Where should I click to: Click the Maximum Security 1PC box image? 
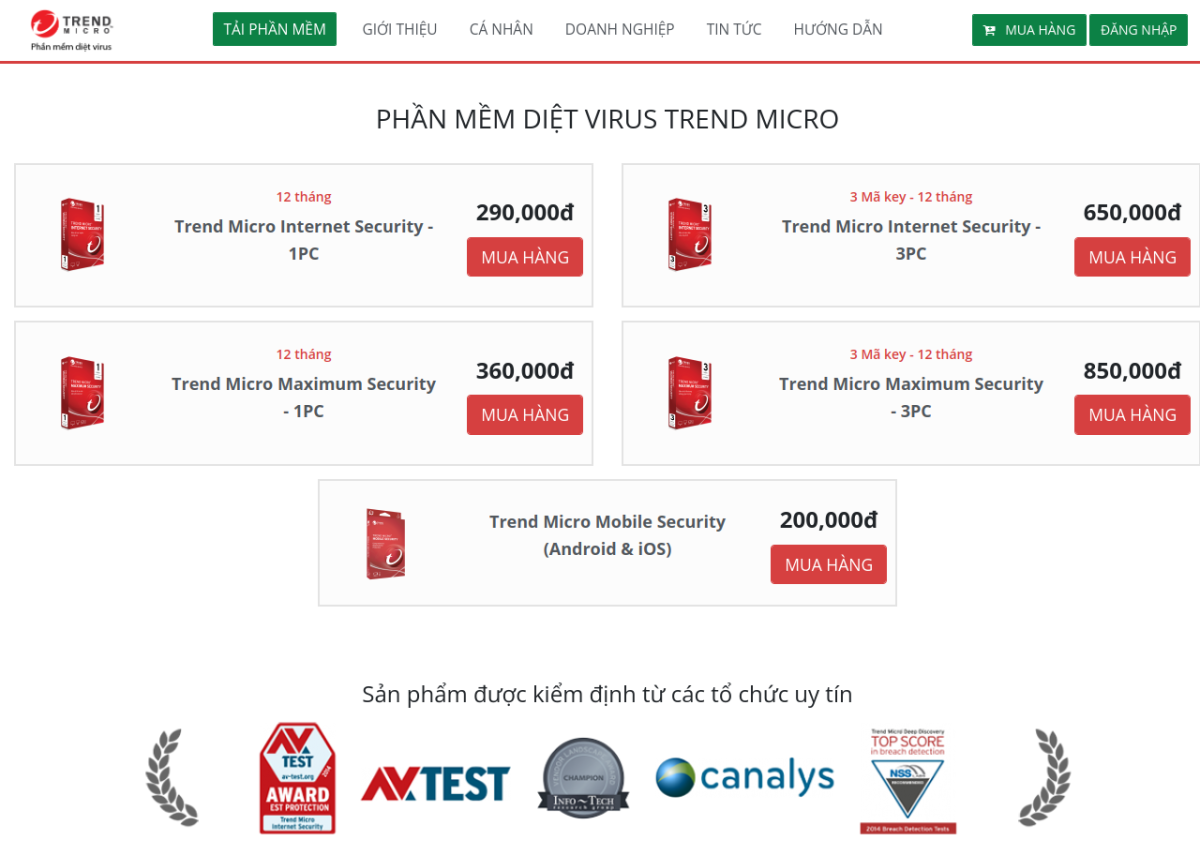pyautogui.click(x=82, y=393)
